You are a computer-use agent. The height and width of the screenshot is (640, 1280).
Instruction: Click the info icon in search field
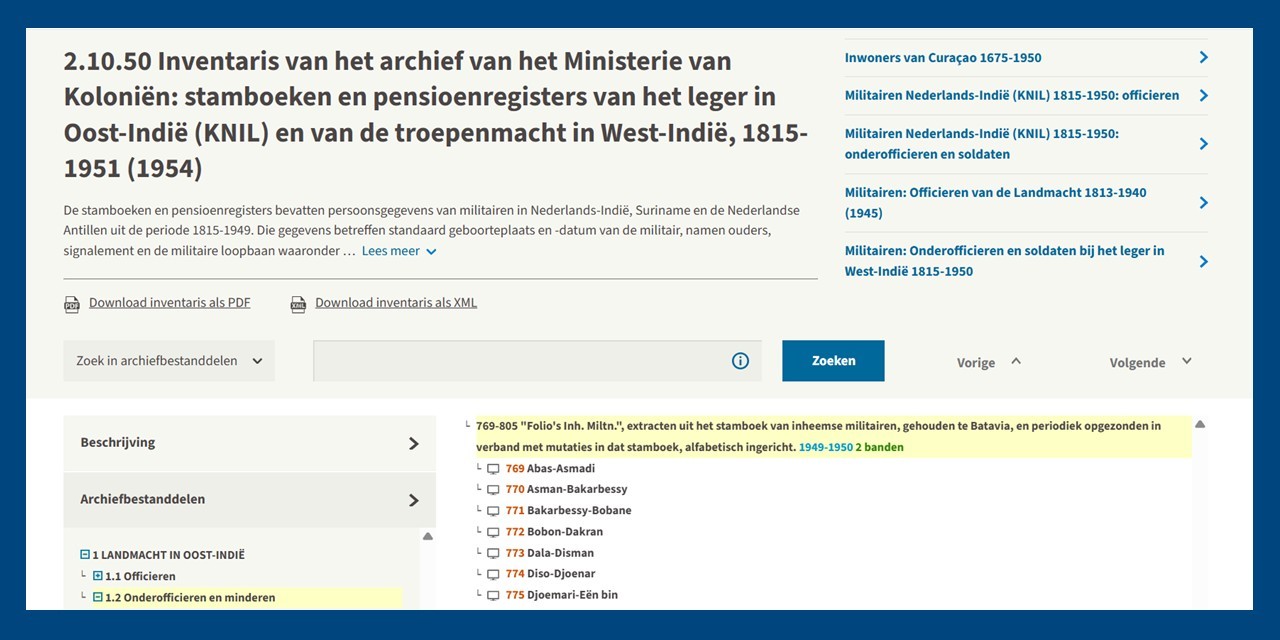point(740,361)
